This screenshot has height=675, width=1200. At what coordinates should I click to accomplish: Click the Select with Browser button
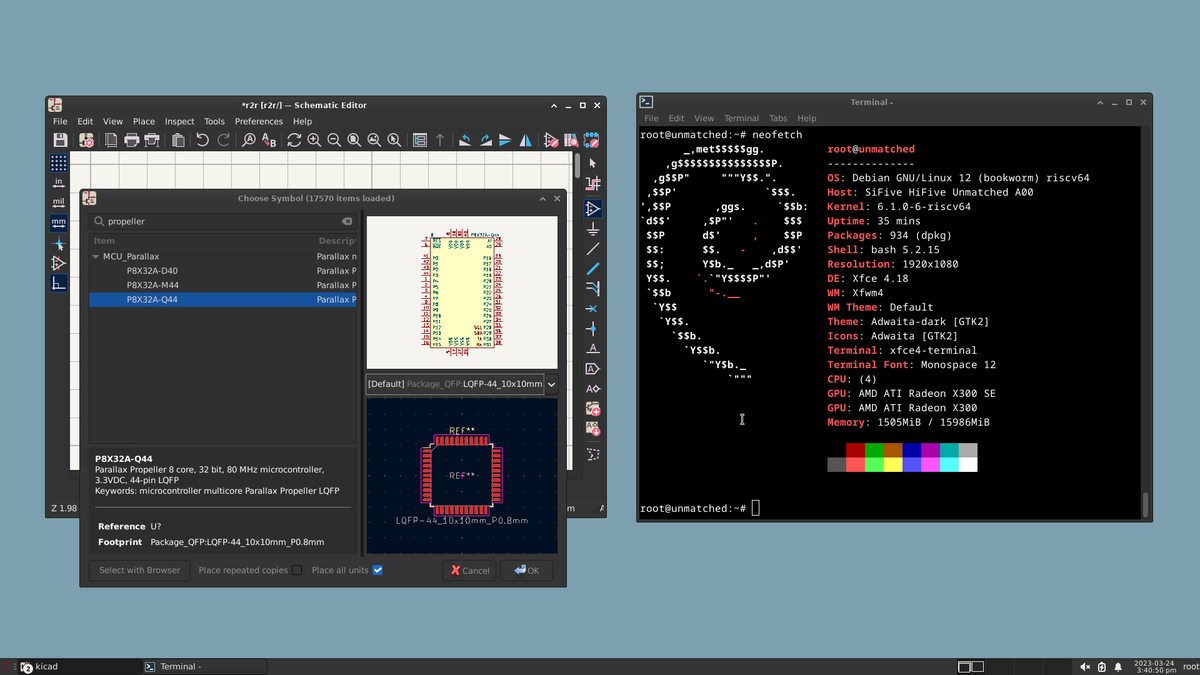(139, 570)
